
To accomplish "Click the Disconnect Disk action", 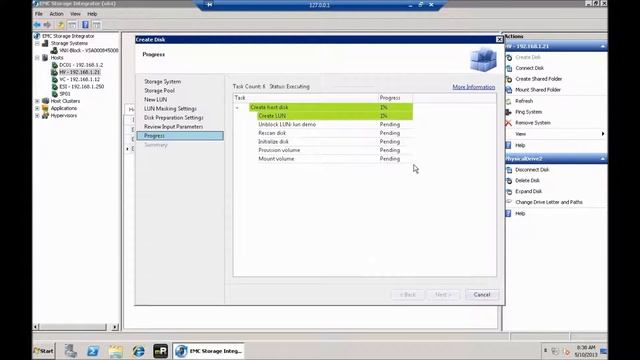I will [532, 170].
